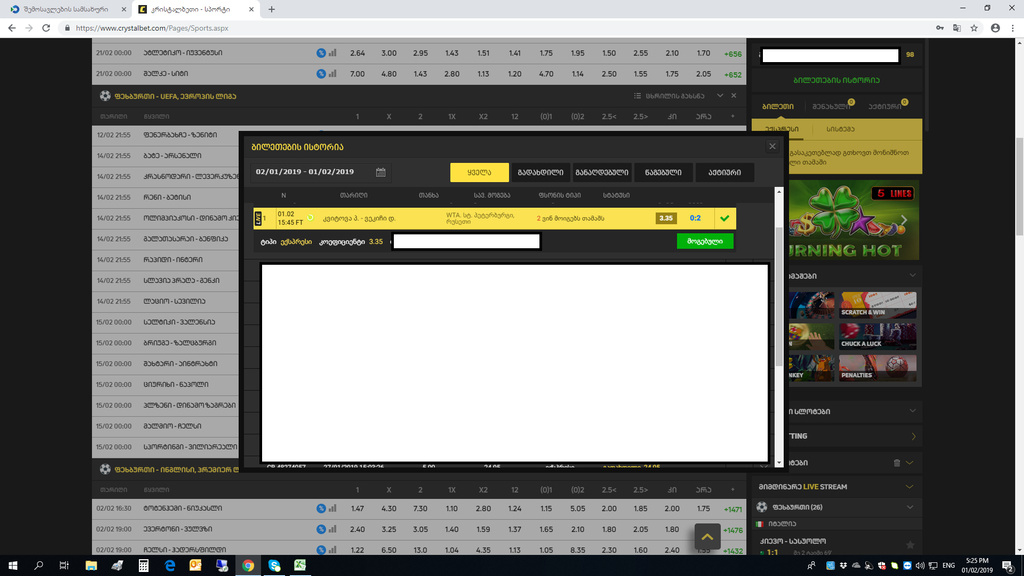Select the ყველა filter tab
Screen dimensions: 1024x576
click(x=479, y=172)
